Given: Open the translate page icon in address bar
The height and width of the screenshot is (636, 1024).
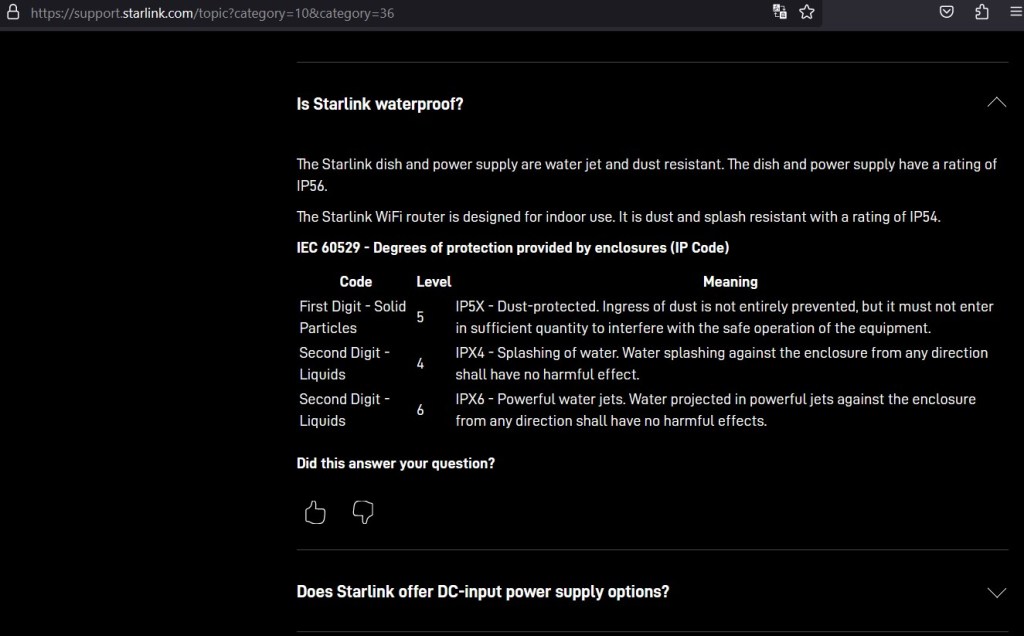Looking at the screenshot, I should (780, 12).
